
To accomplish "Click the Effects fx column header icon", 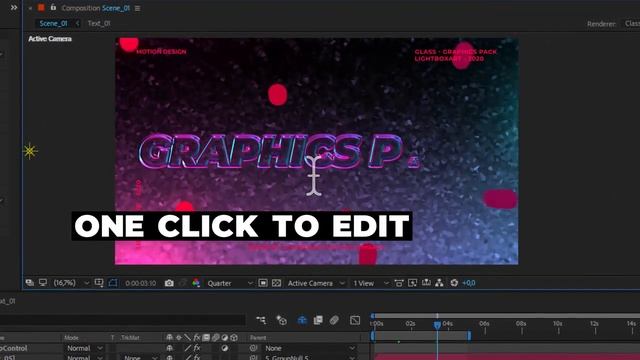I will tap(197, 338).
